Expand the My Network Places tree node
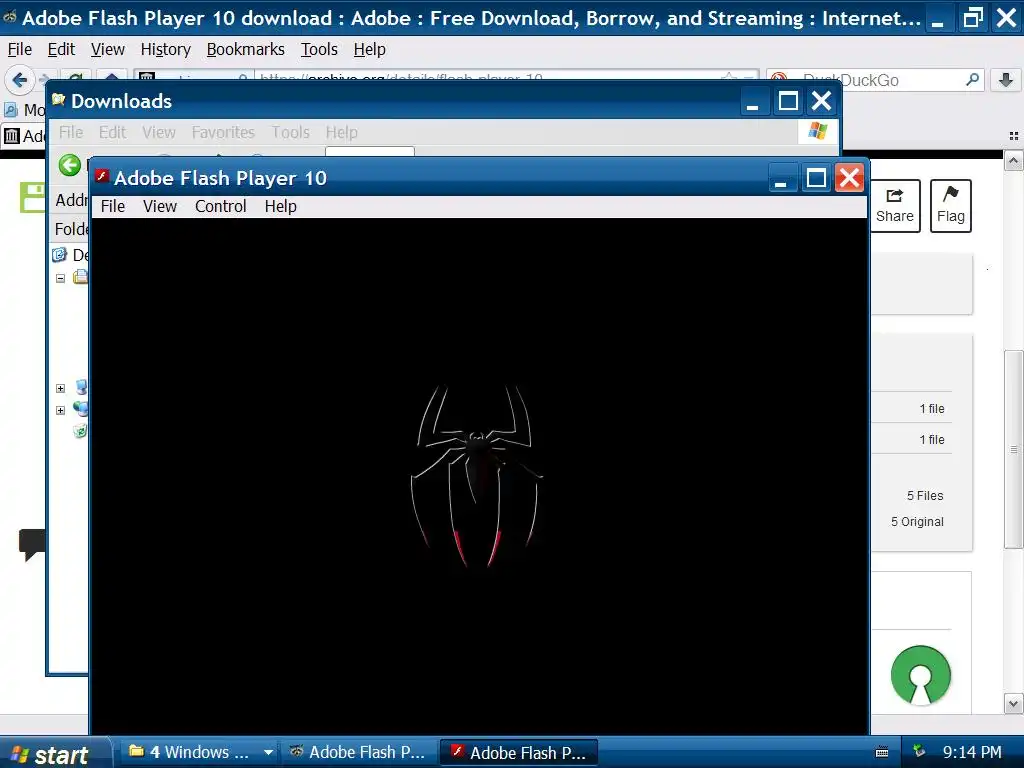Screen dimensions: 1024x768 (x=61, y=410)
